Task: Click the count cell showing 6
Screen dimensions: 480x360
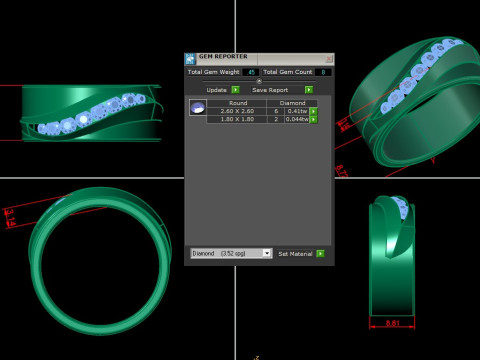Action: tap(276, 111)
